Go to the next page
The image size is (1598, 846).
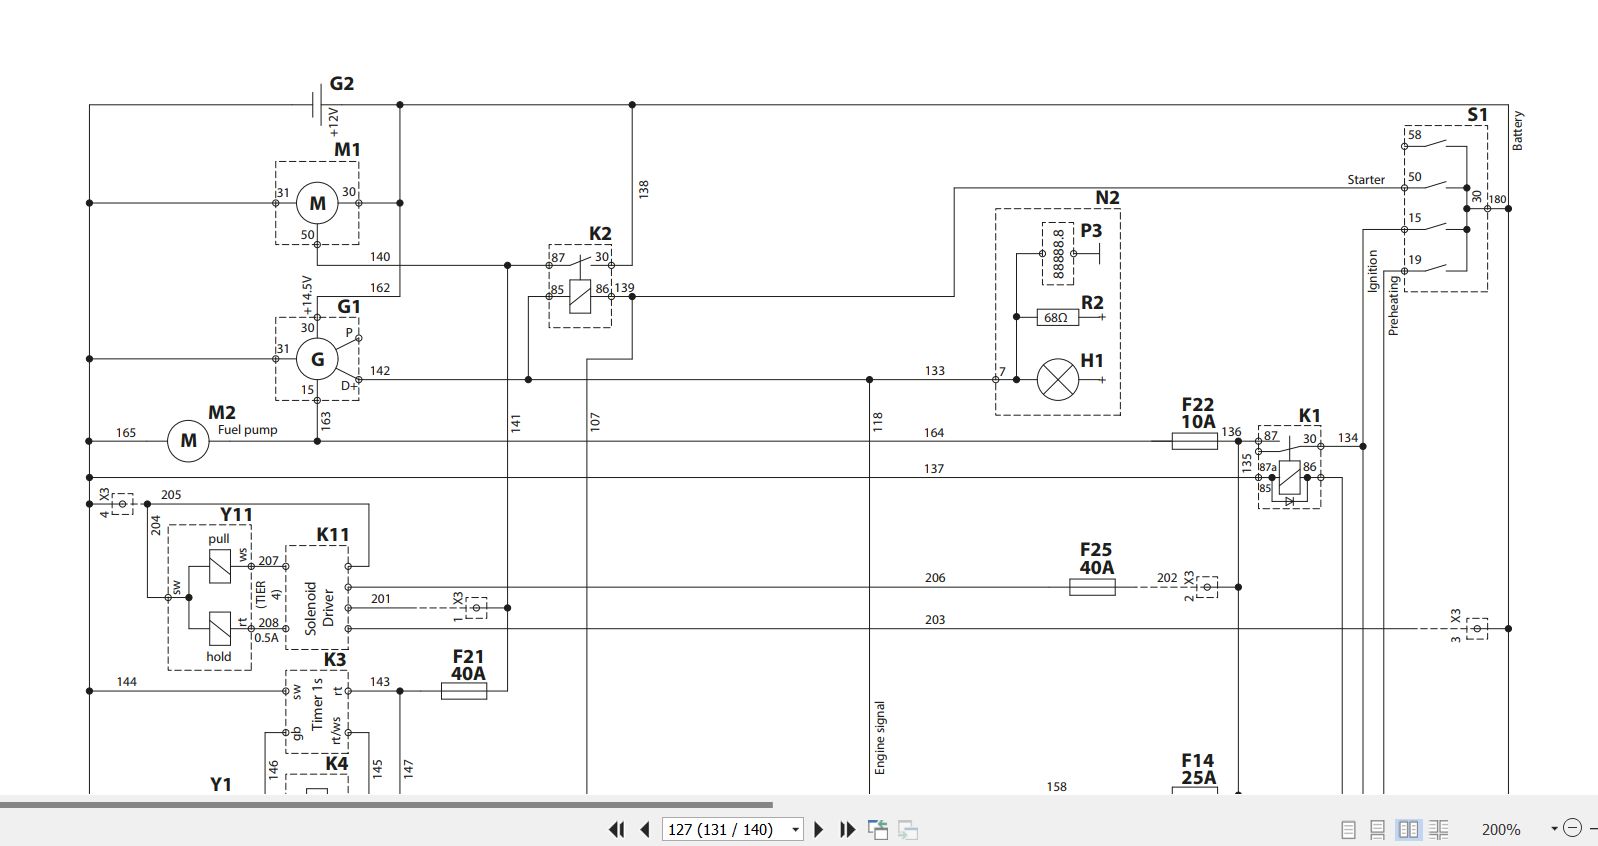(819, 829)
